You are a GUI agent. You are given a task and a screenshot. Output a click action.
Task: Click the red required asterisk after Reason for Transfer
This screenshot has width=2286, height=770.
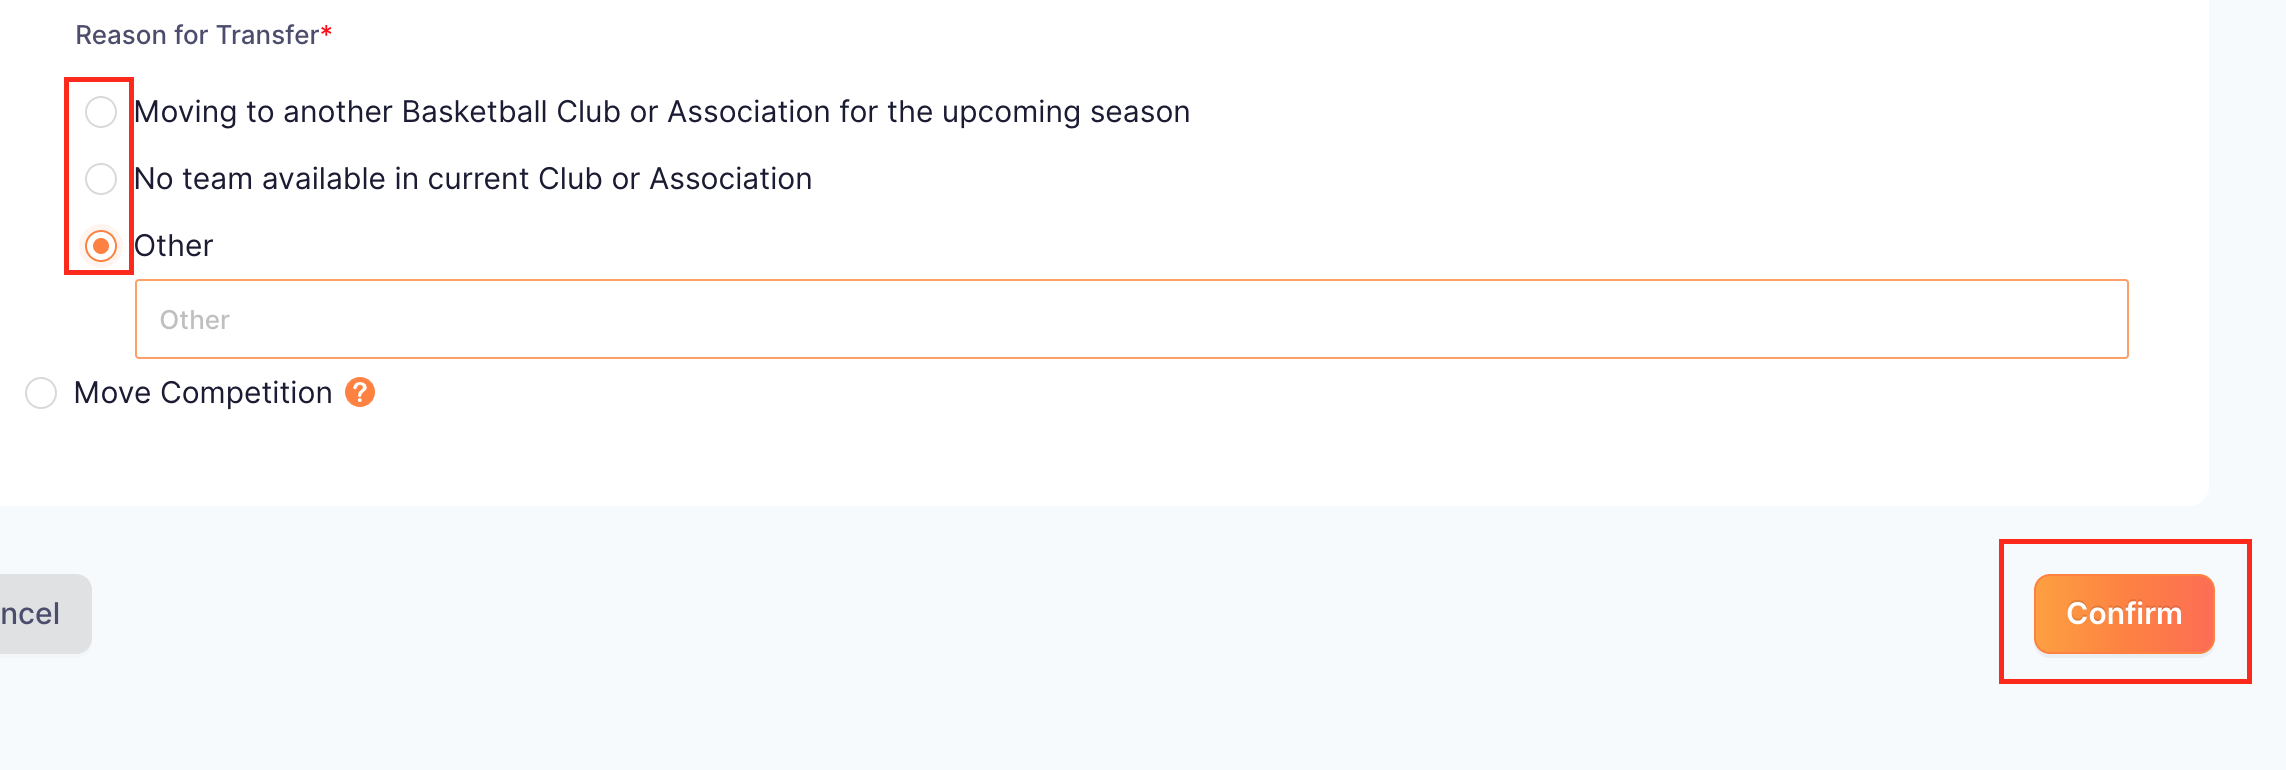(326, 32)
